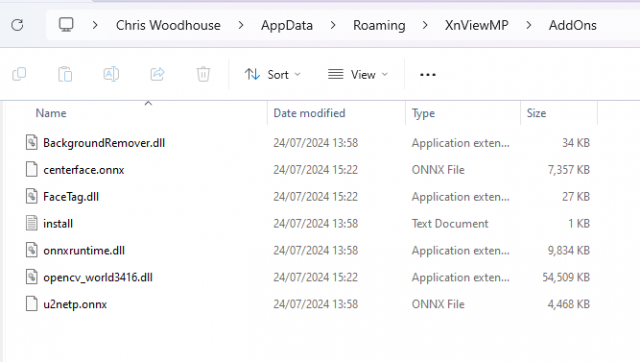Go to Roaming folder in breadcrumb
This screenshot has width=640, height=362.
(x=379, y=25)
